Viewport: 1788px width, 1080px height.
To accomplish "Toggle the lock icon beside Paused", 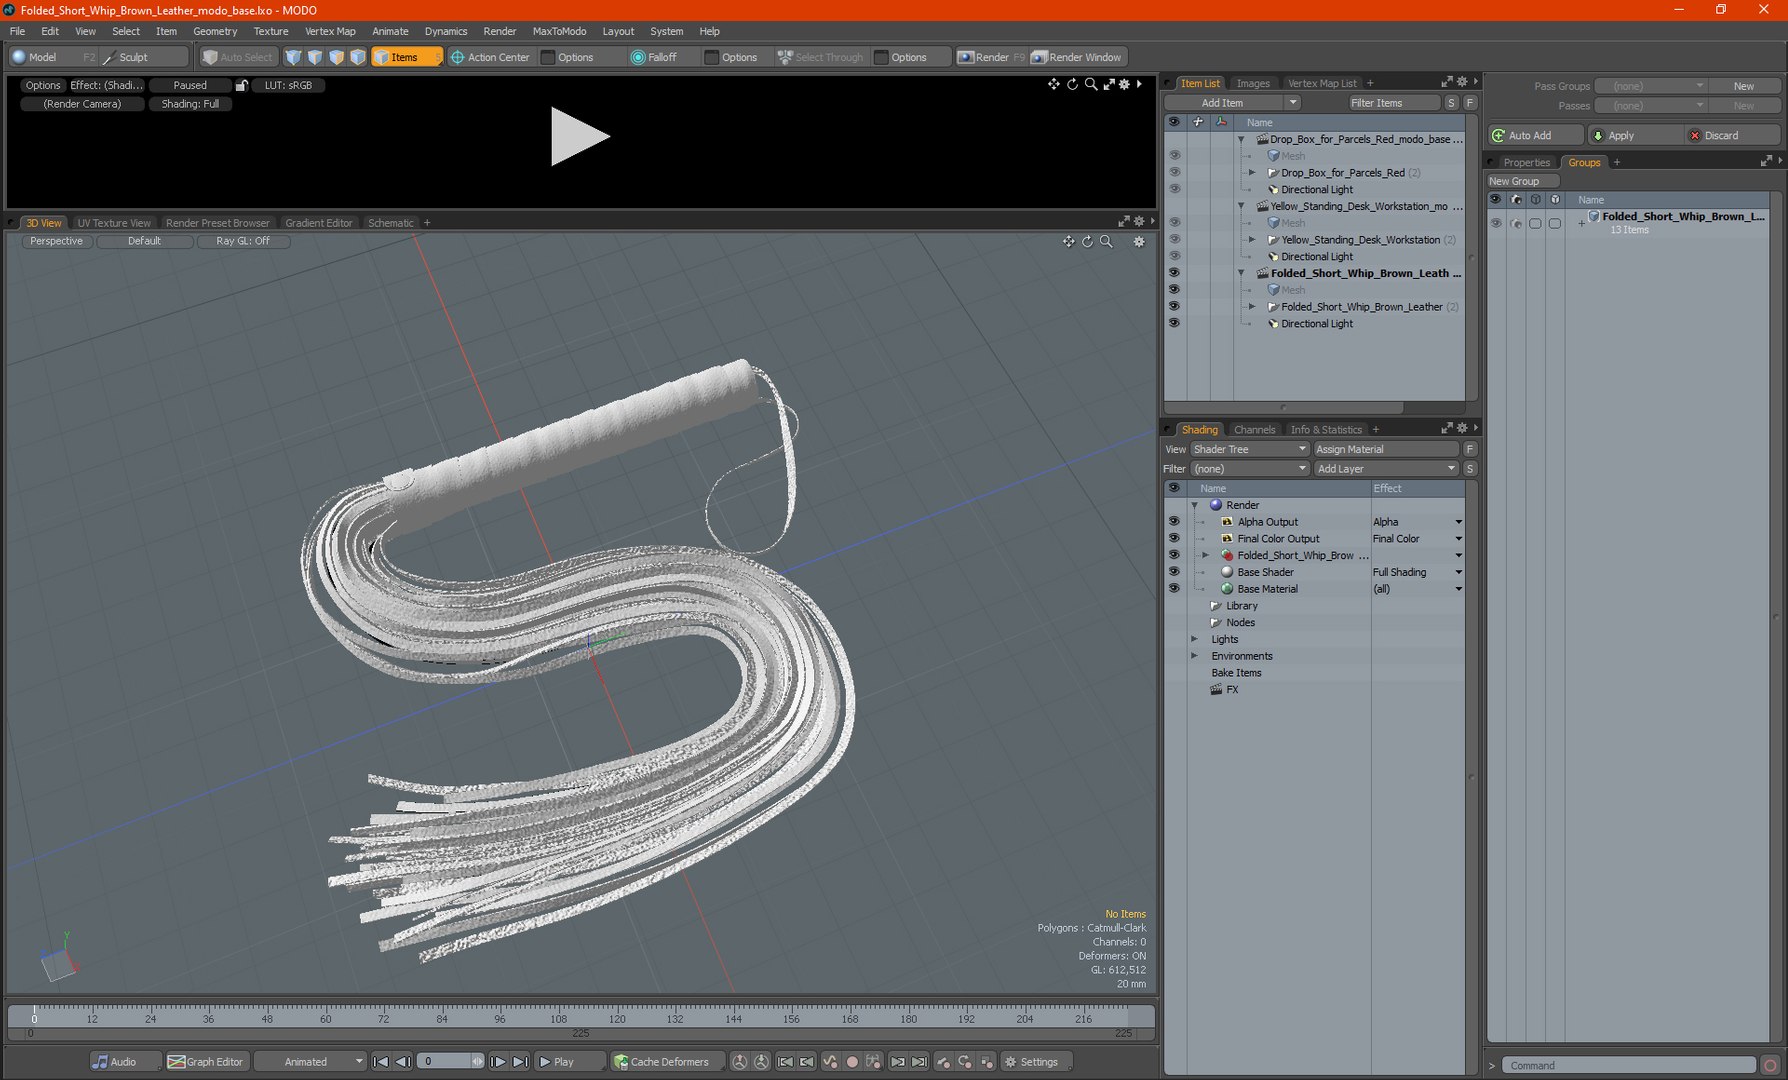I will point(241,85).
